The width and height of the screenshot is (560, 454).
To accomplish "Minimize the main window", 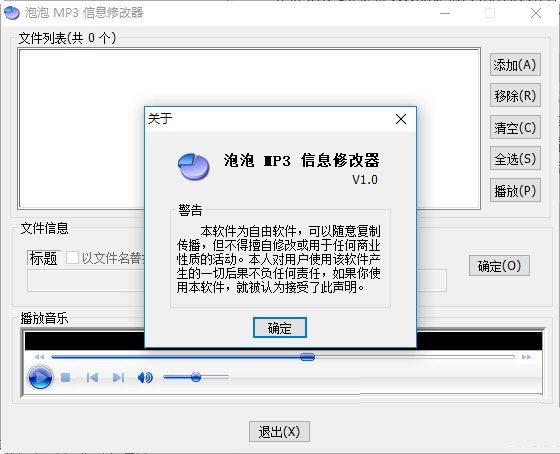I will tap(445, 13).
